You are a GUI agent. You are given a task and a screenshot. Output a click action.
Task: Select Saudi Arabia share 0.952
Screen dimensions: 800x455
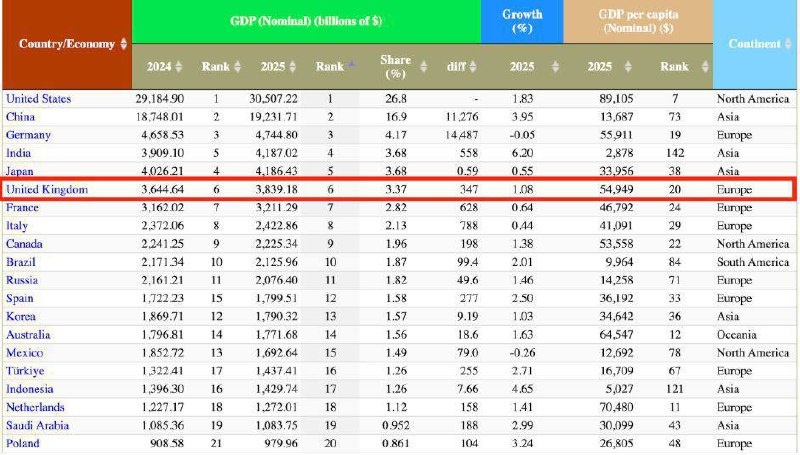[396, 425]
